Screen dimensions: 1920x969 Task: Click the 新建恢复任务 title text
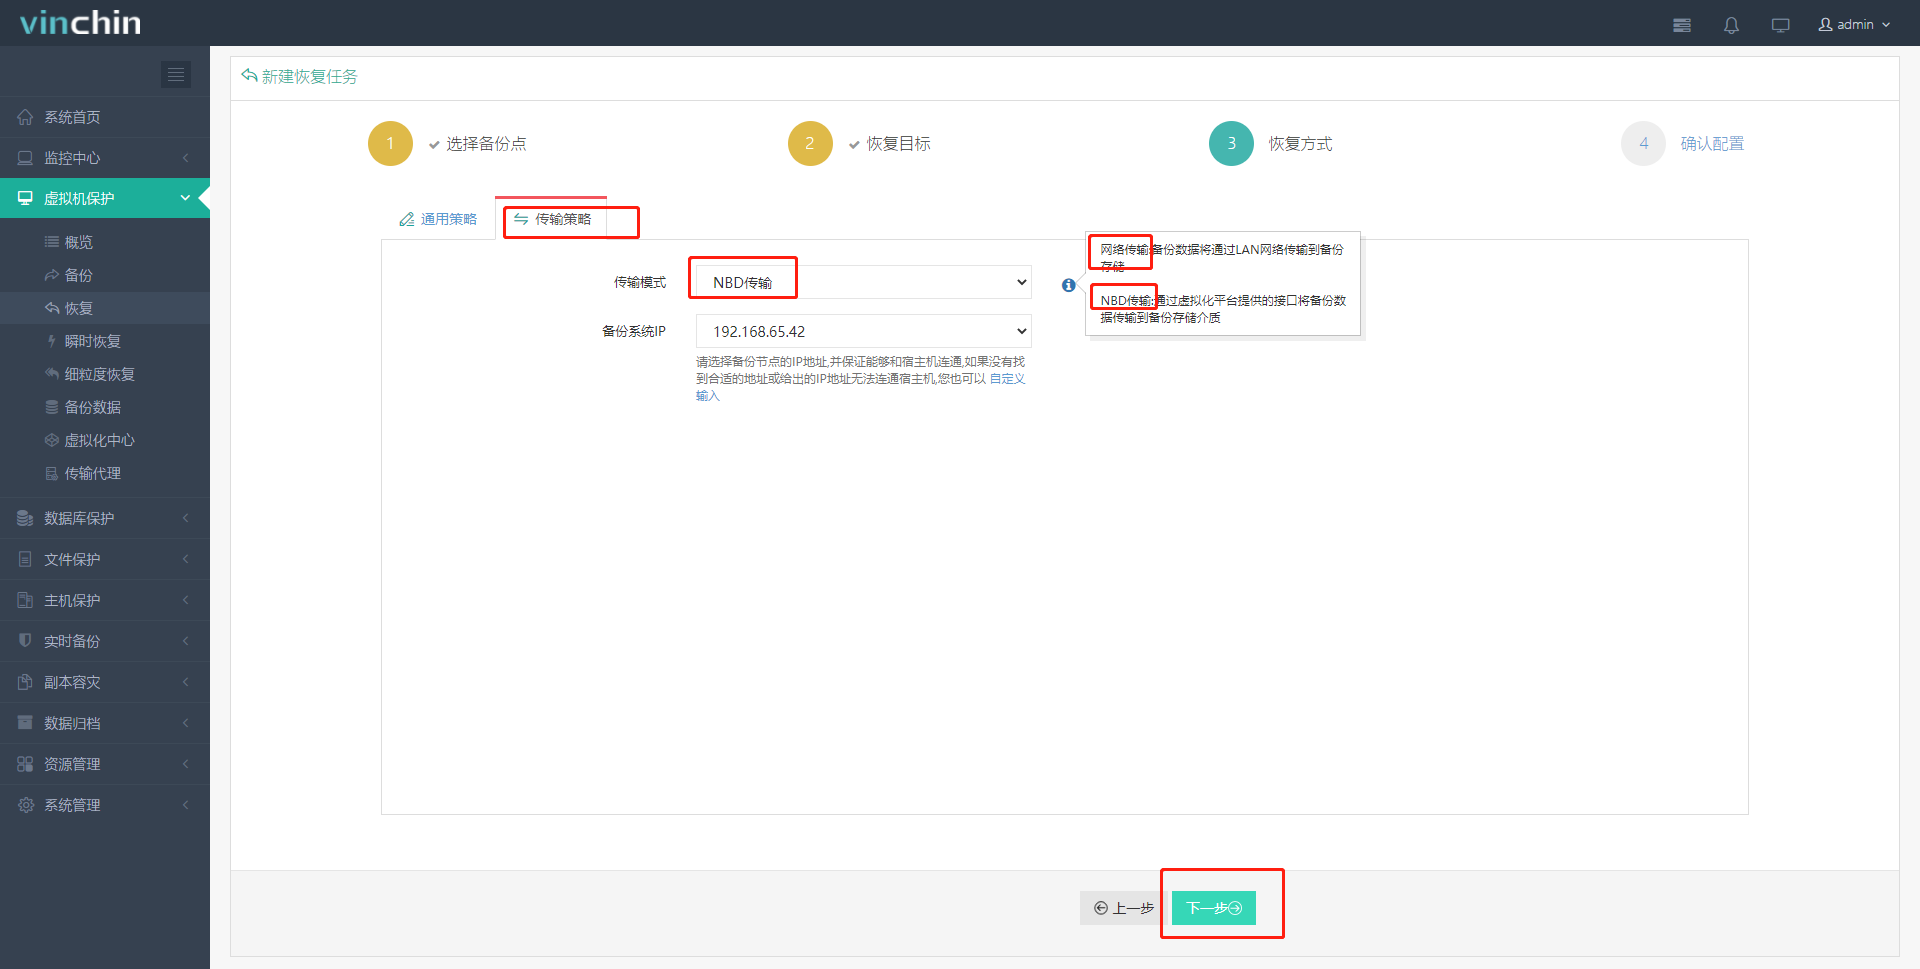click(x=310, y=76)
